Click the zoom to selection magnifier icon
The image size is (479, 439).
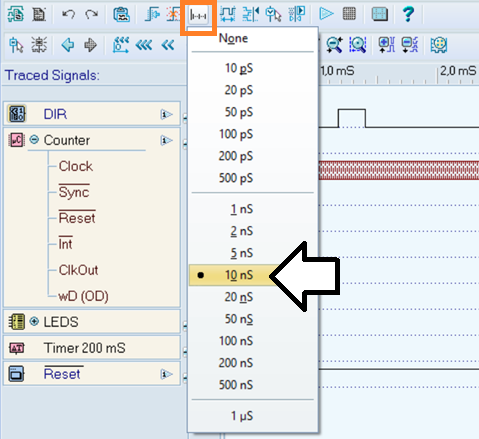coord(358,45)
